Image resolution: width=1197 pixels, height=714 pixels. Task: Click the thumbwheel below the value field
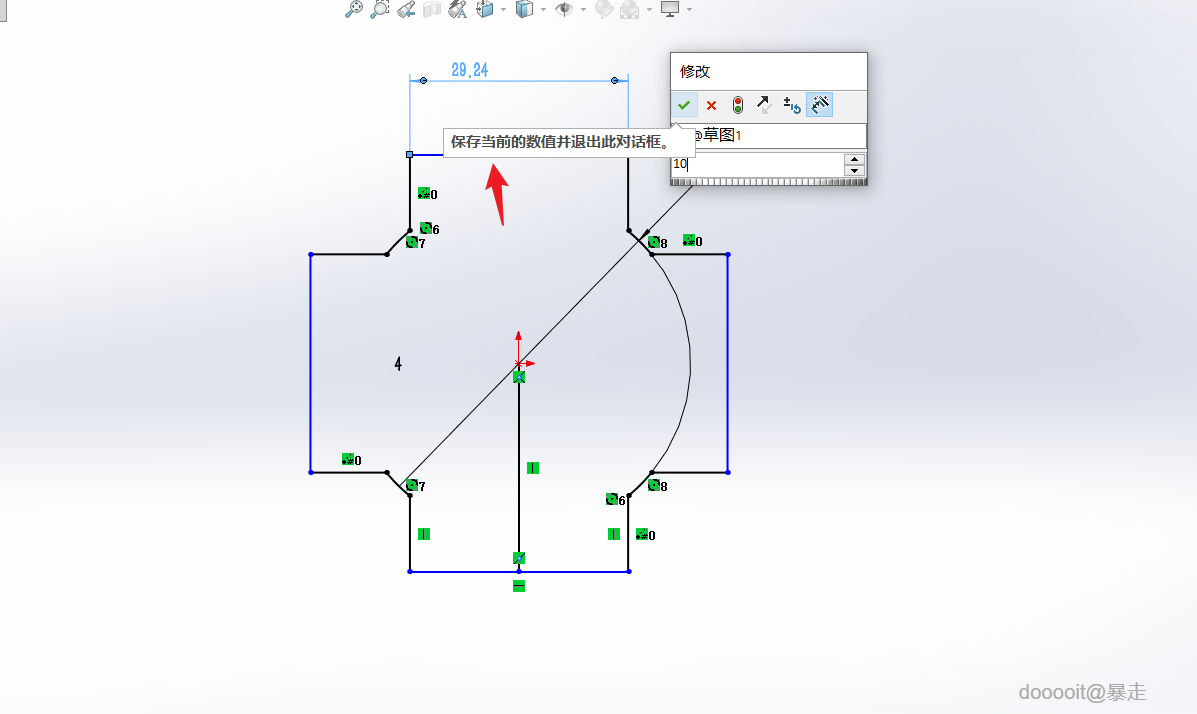pos(769,182)
